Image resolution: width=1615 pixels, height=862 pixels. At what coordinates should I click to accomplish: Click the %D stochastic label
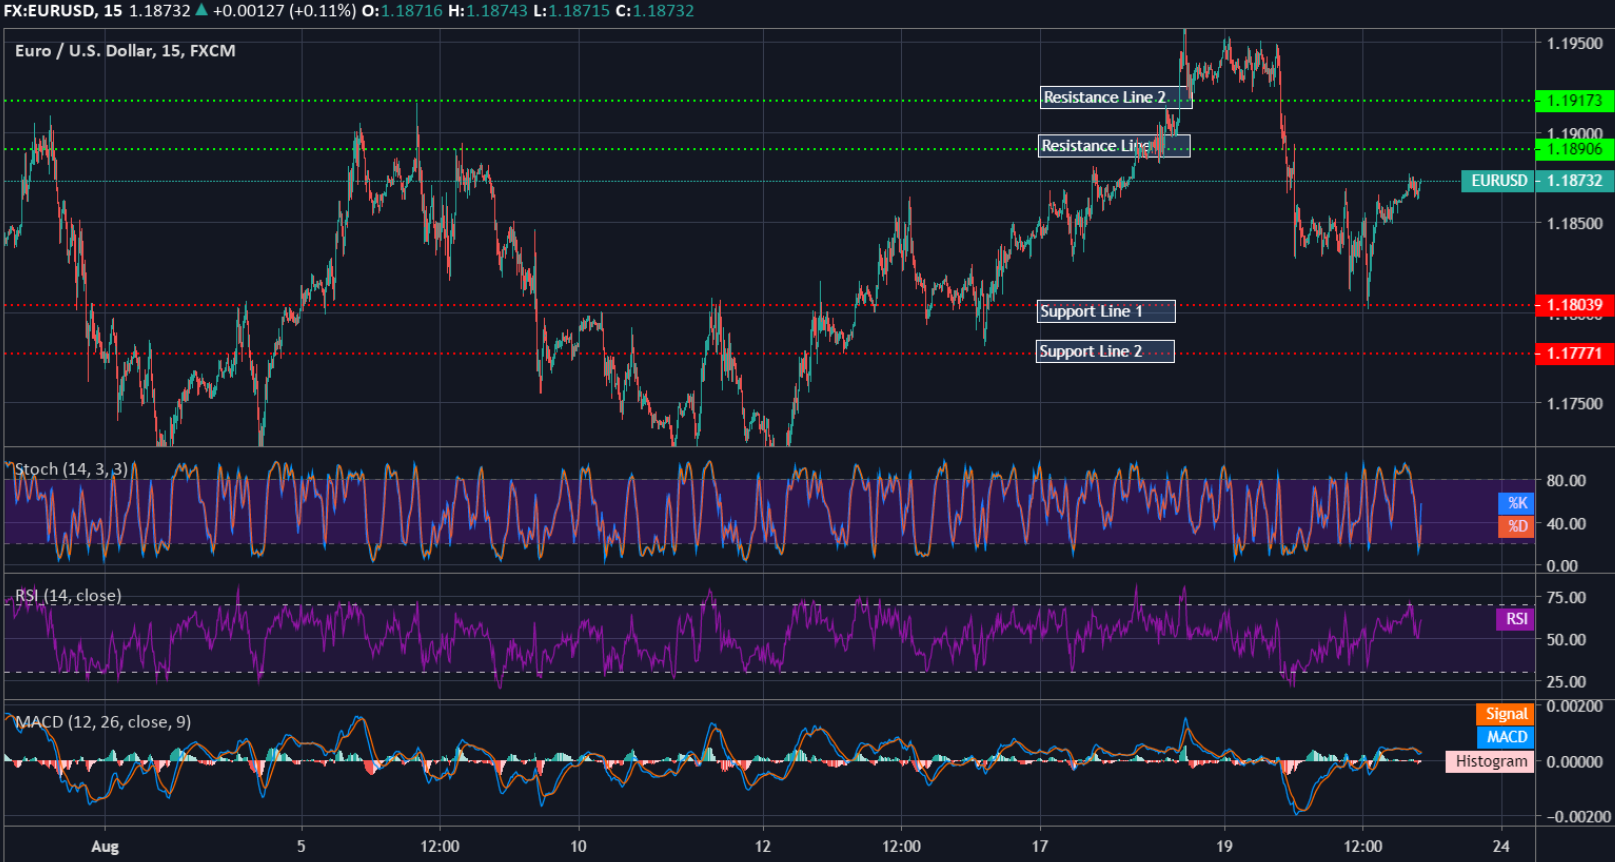tap(1516, 526)
